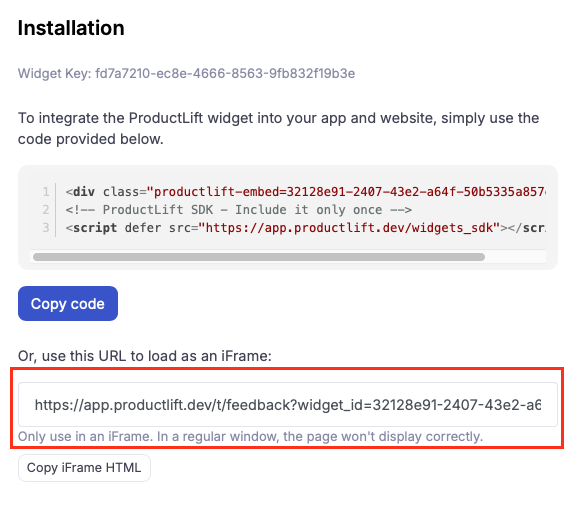This screenshot has height=506, width=573.
Task: Click the 'To integrate the ProductLift widget' paragraph
Action: (278, 129)
